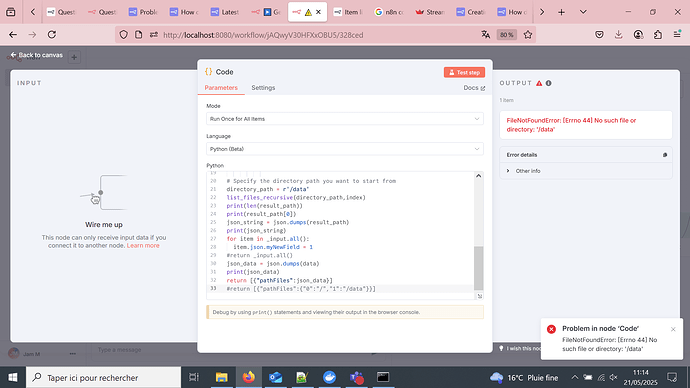Viewport: 690px width, 388px height.
Task: Run the Test step button
Action: [464, 72]
